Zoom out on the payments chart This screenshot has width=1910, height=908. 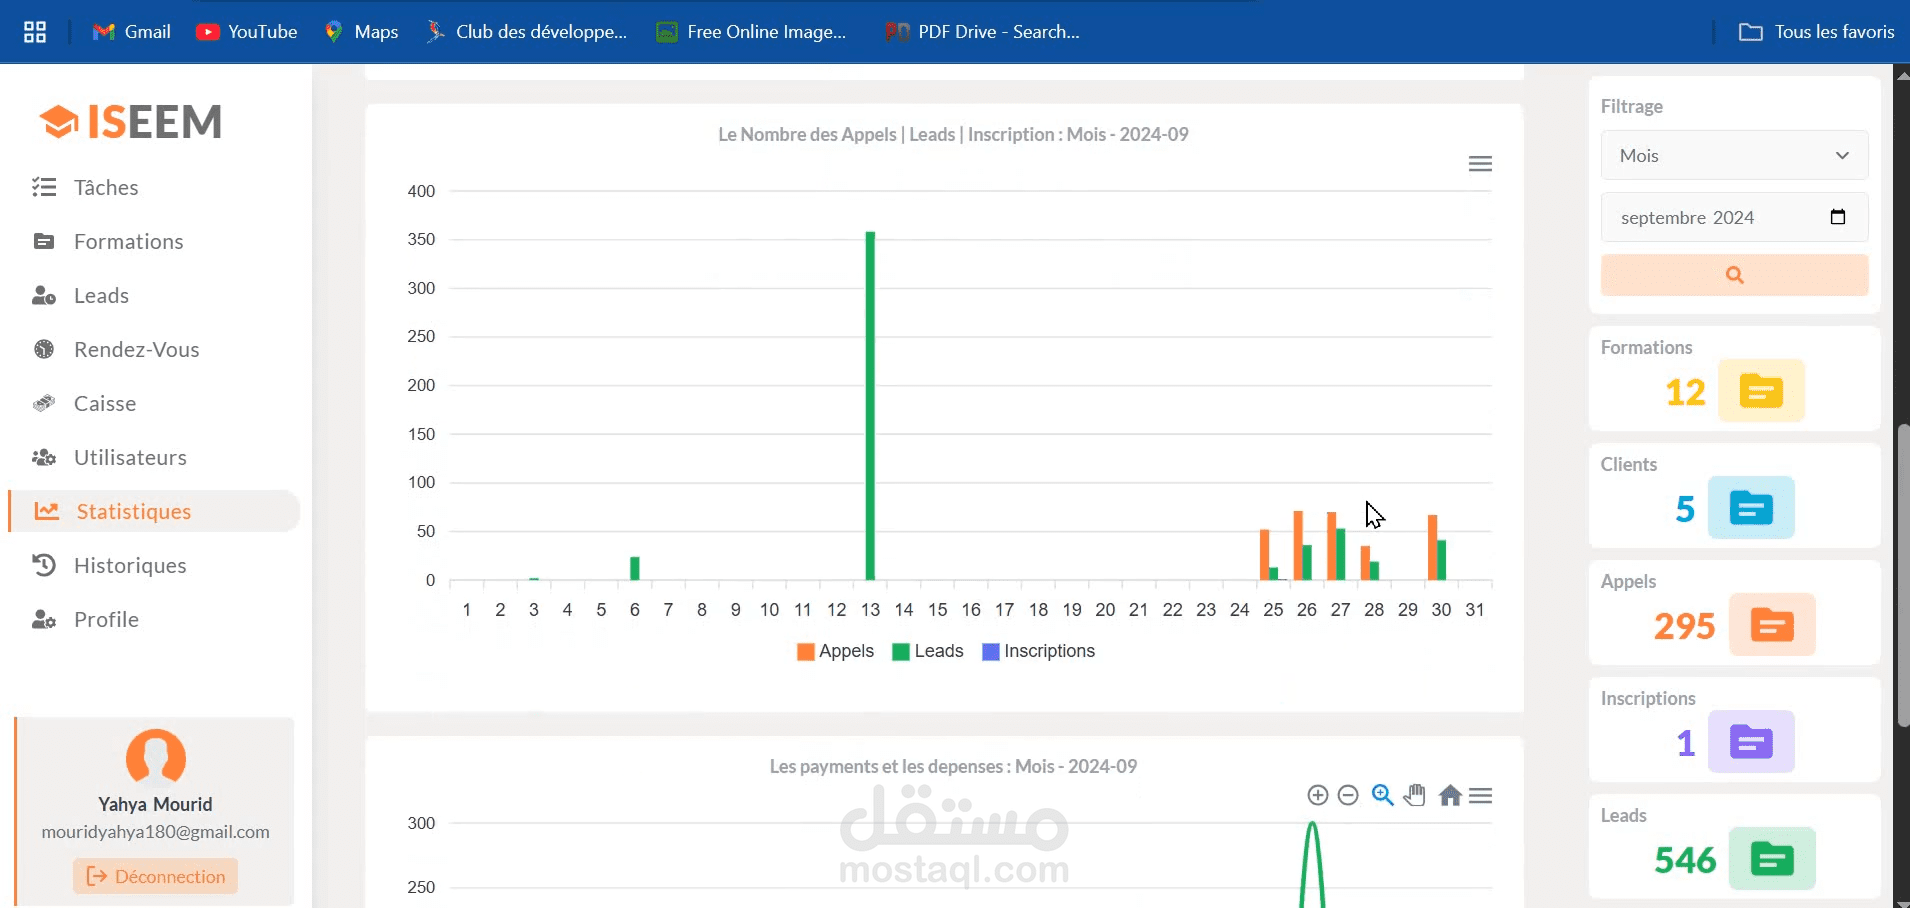tap(1348, 795)
